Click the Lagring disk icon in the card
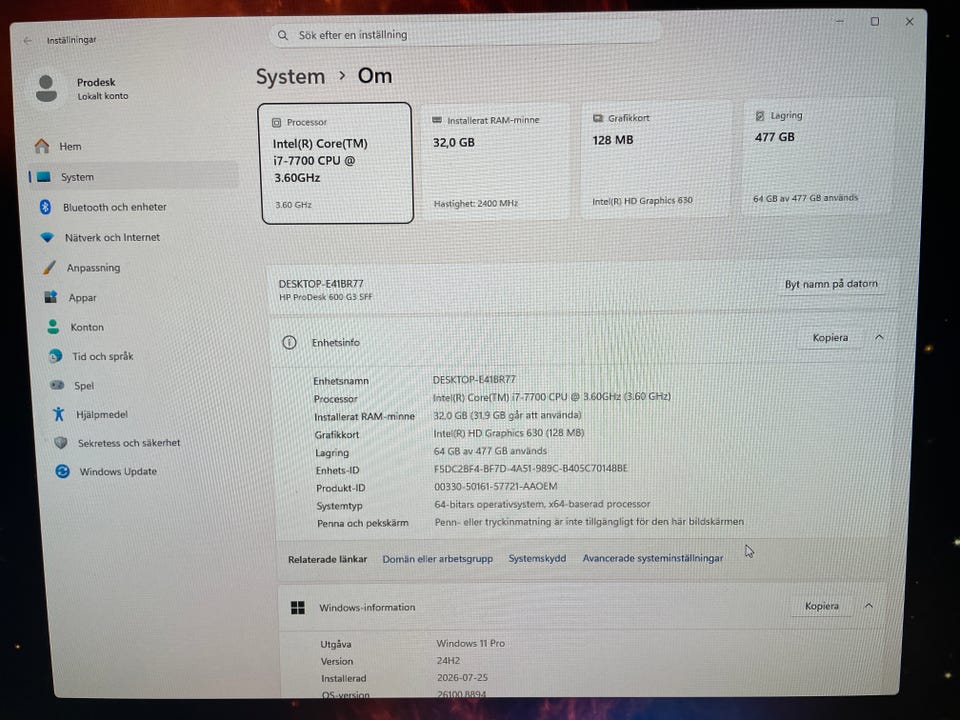 point(760,115)
